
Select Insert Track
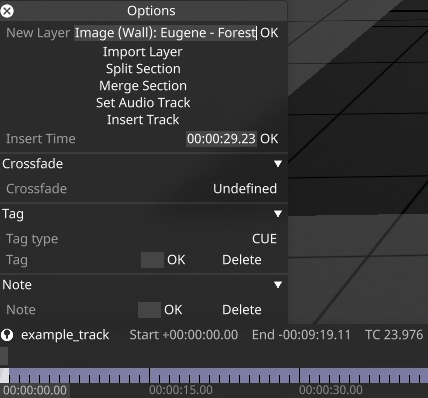[143, 120]
